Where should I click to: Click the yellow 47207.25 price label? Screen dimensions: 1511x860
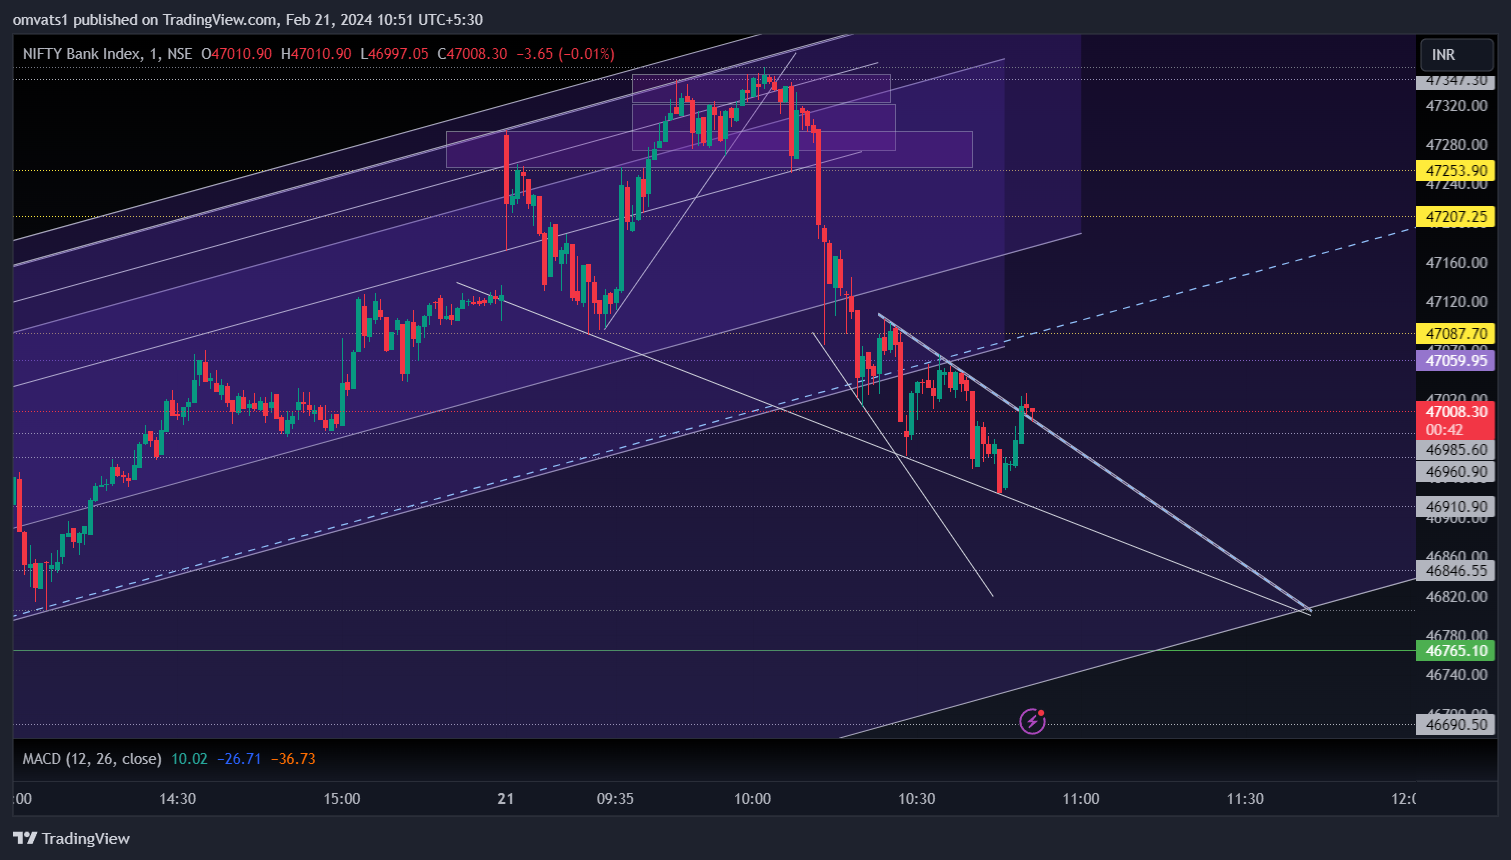click(1456, 217)
